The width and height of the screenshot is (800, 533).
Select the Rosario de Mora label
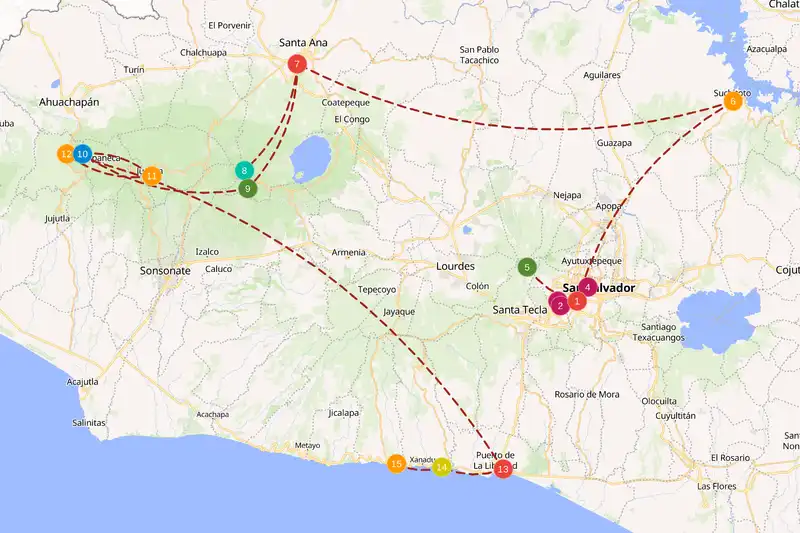point(587,395)
